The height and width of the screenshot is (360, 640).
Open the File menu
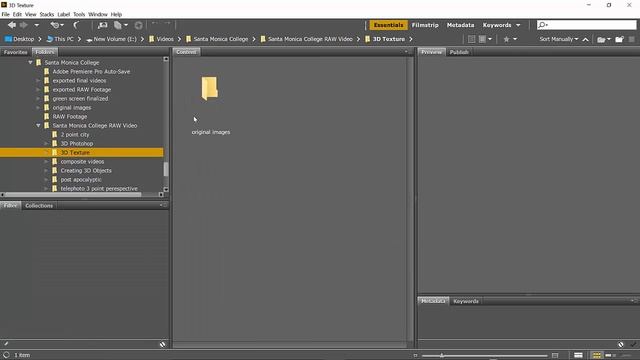coord(5,14)
